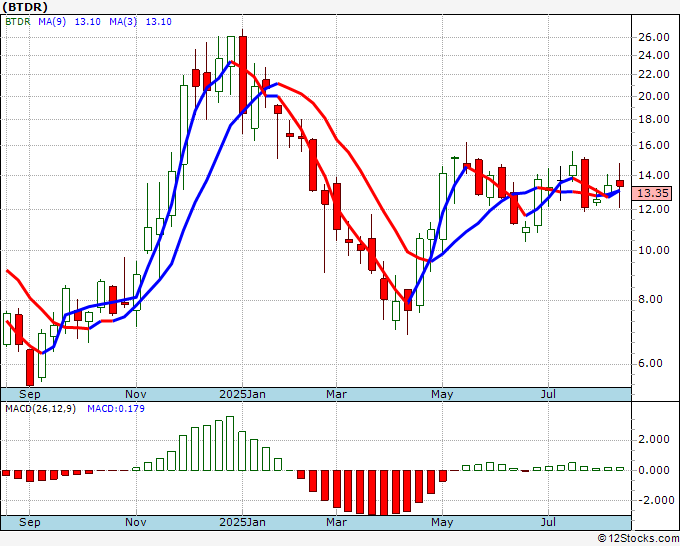Click May on the price chart date axis
680x546 pixels.
click(442, 394)
